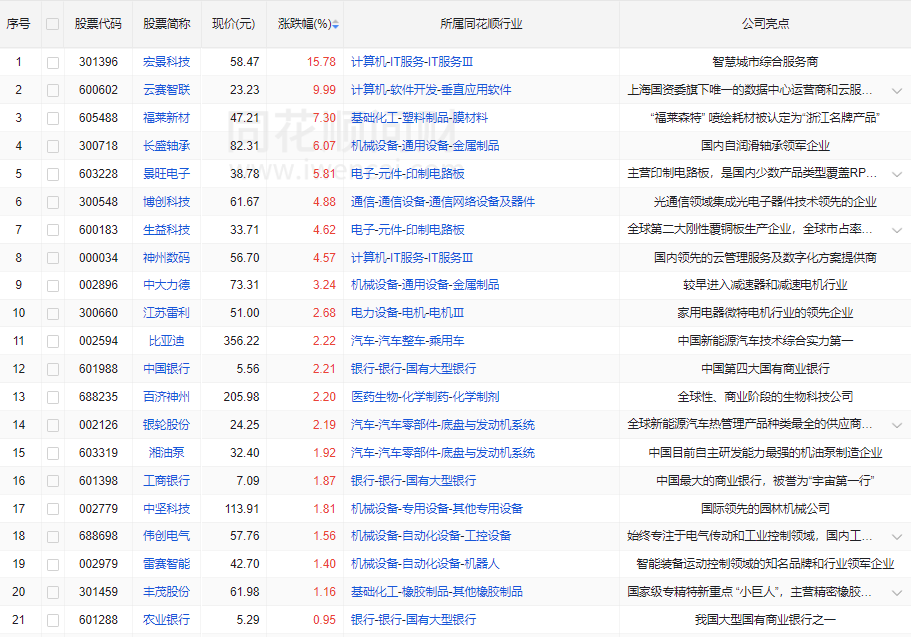This screenshot has width=919, height=637.
Task: Open stock link 湘油泵
Action: 166,452
